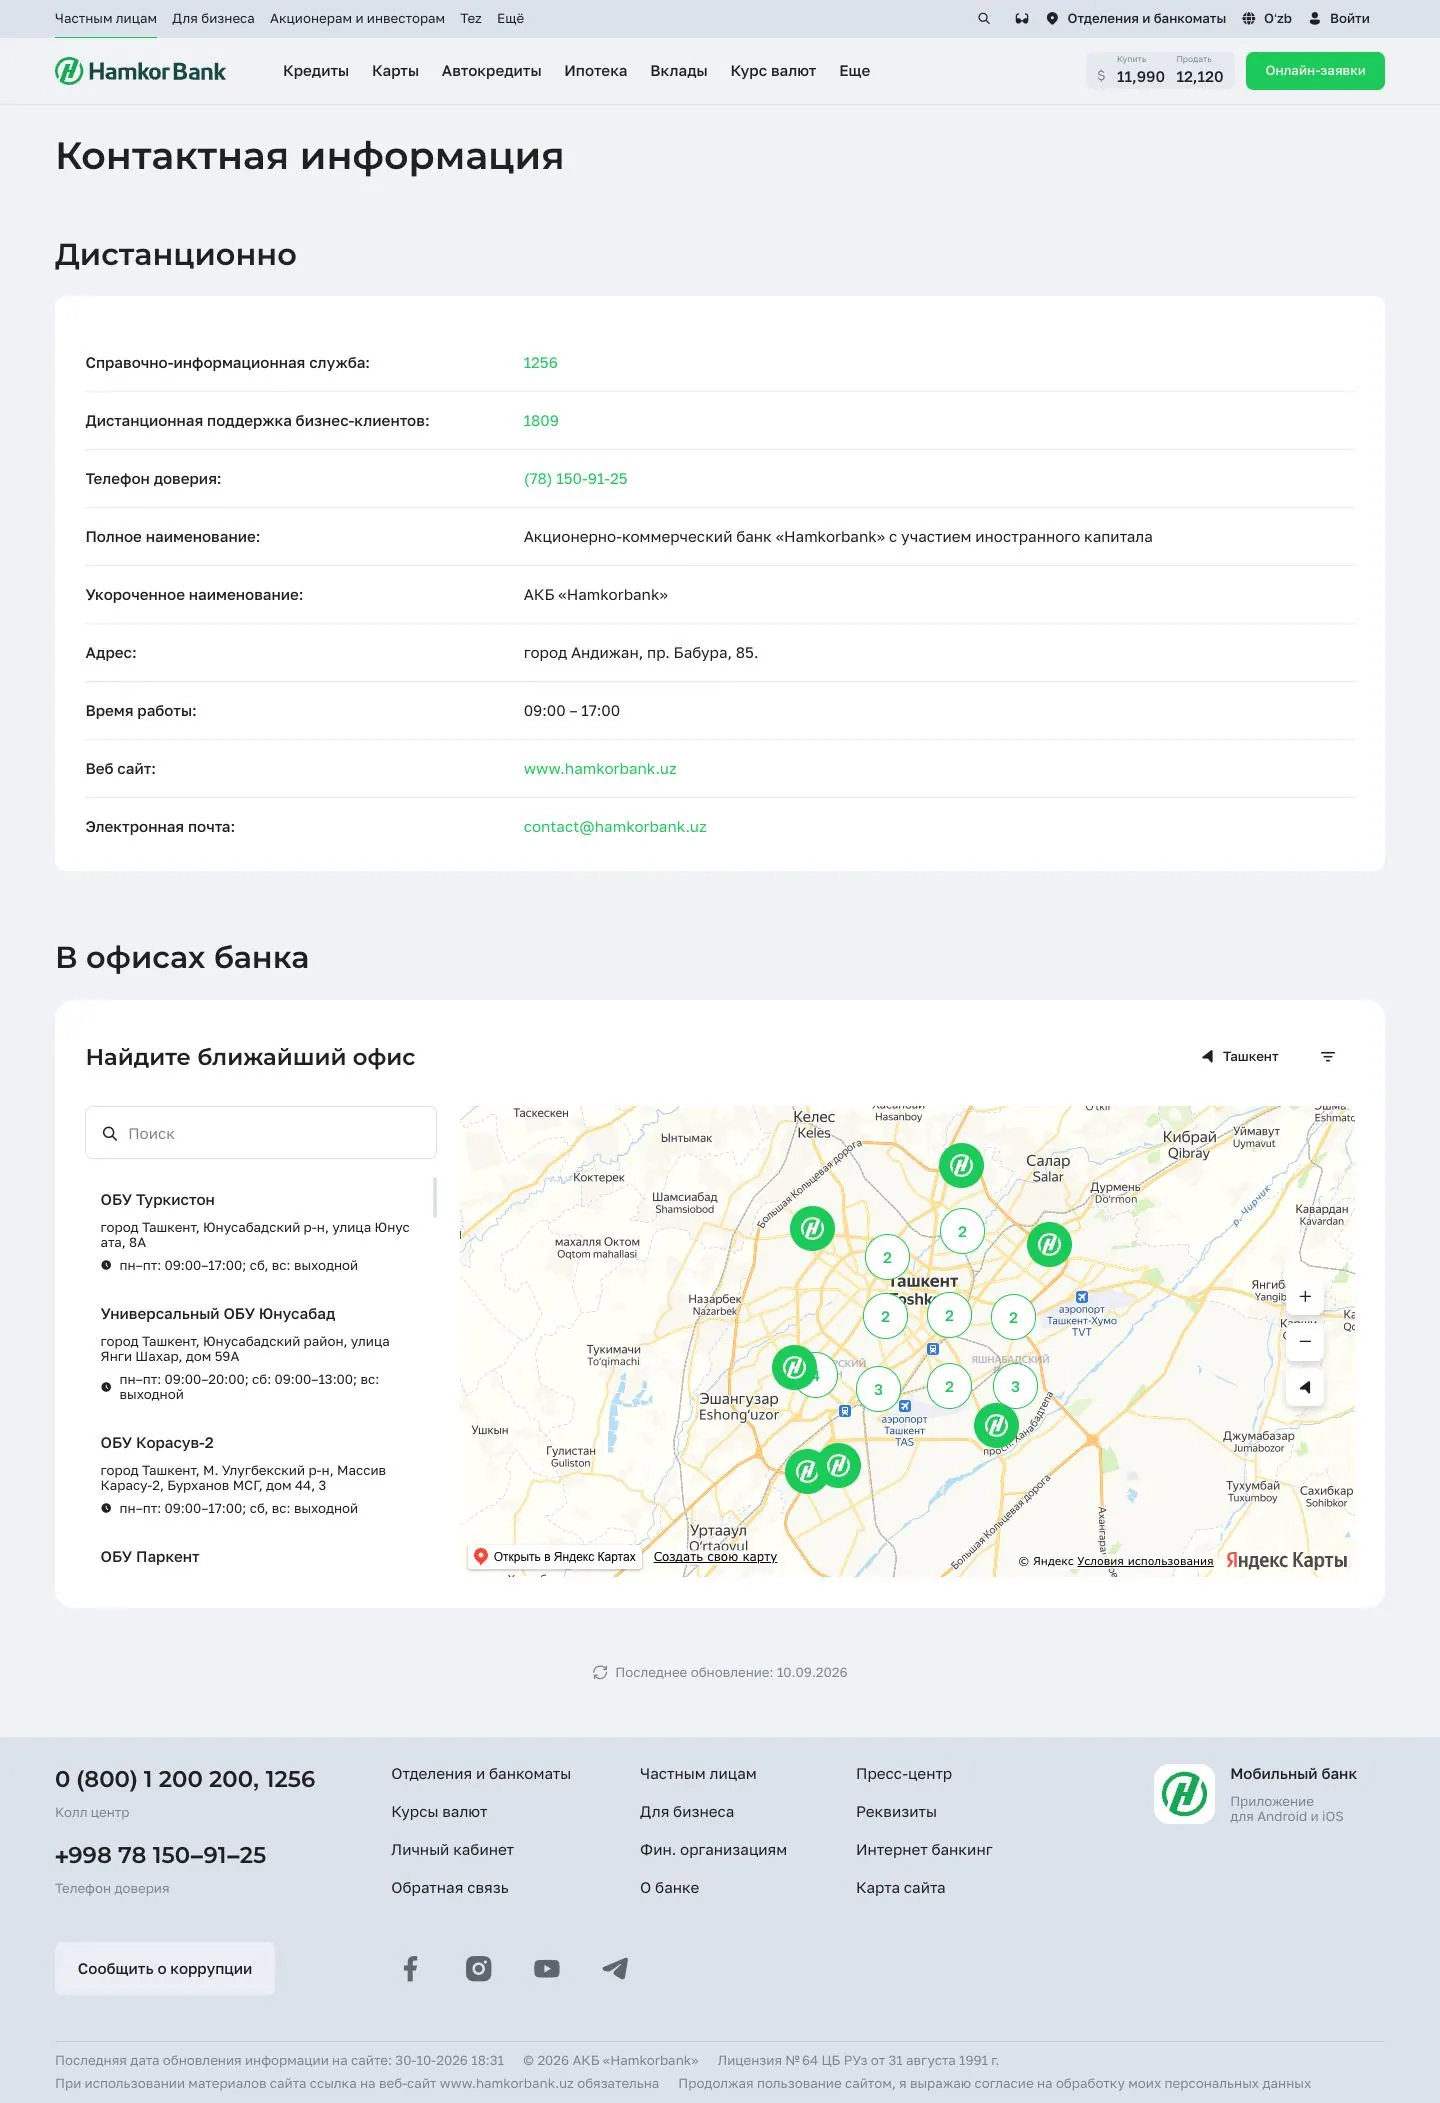Switch to the Для бизнеса tab
Viewport: 1440px width, 2103px height.
213,19
